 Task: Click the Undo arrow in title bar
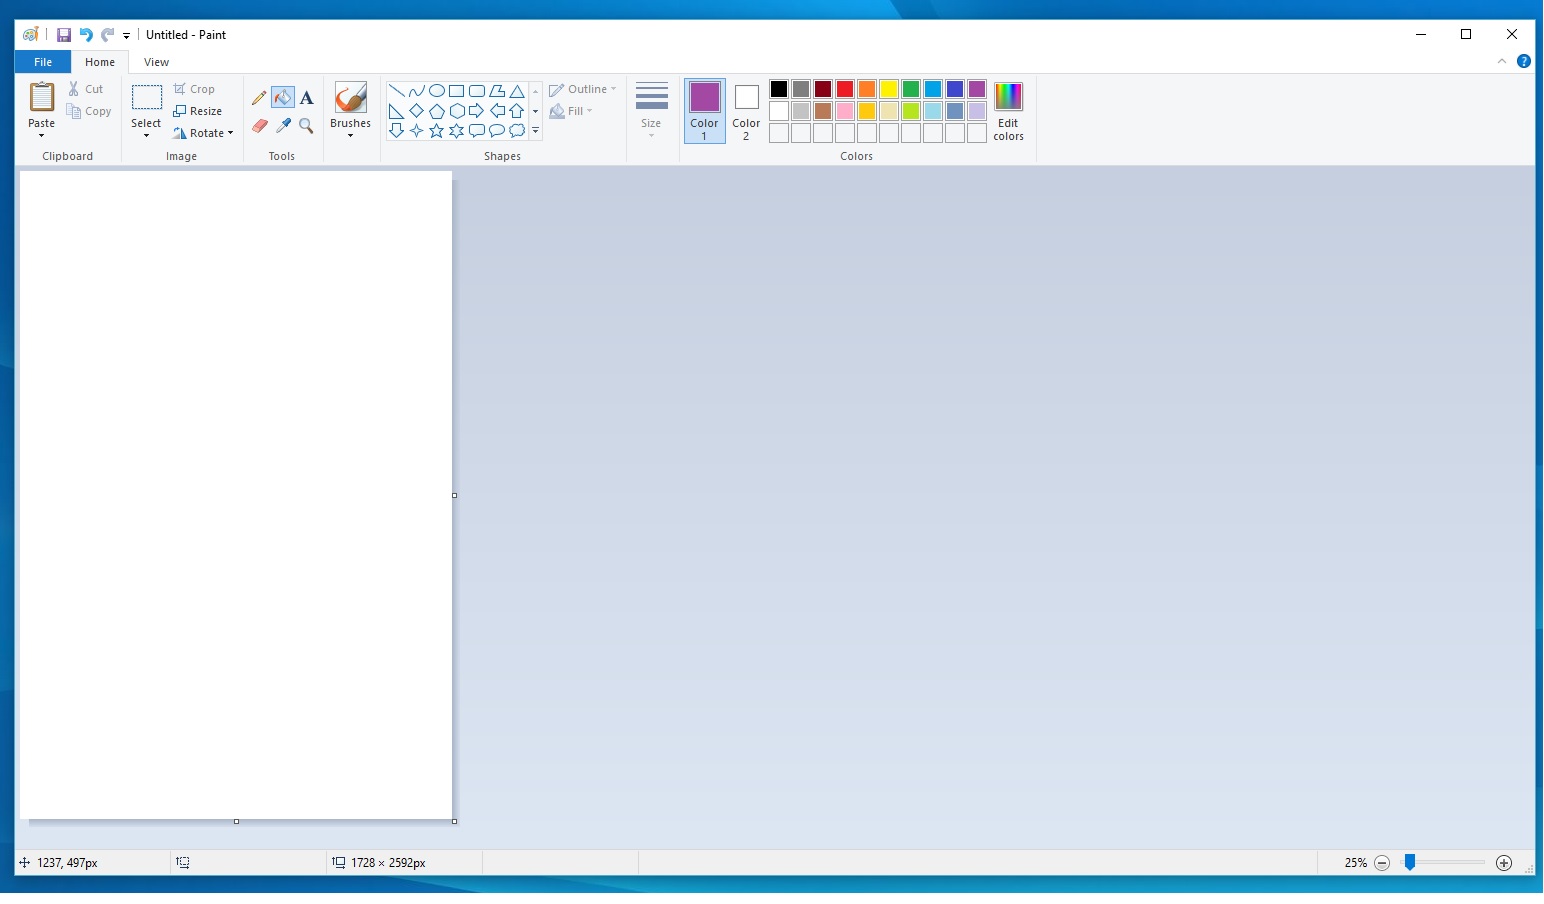[86, 35]
